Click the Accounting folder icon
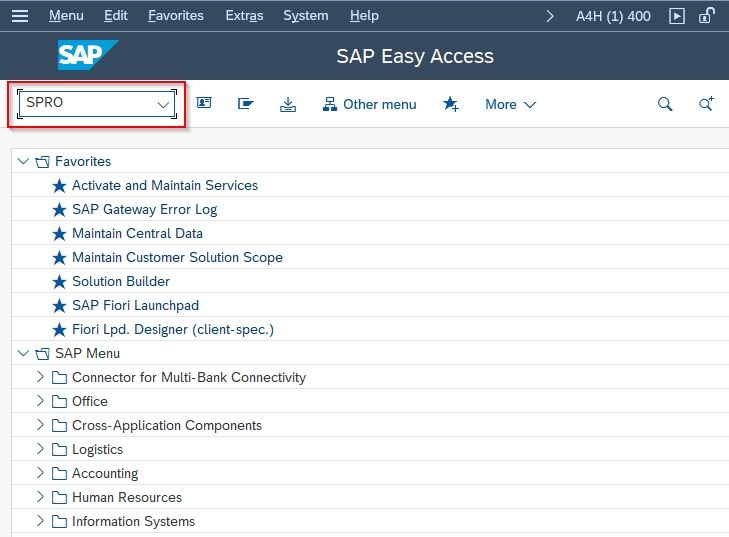Viewport: 729px width, 537px height. click(59, 473)
